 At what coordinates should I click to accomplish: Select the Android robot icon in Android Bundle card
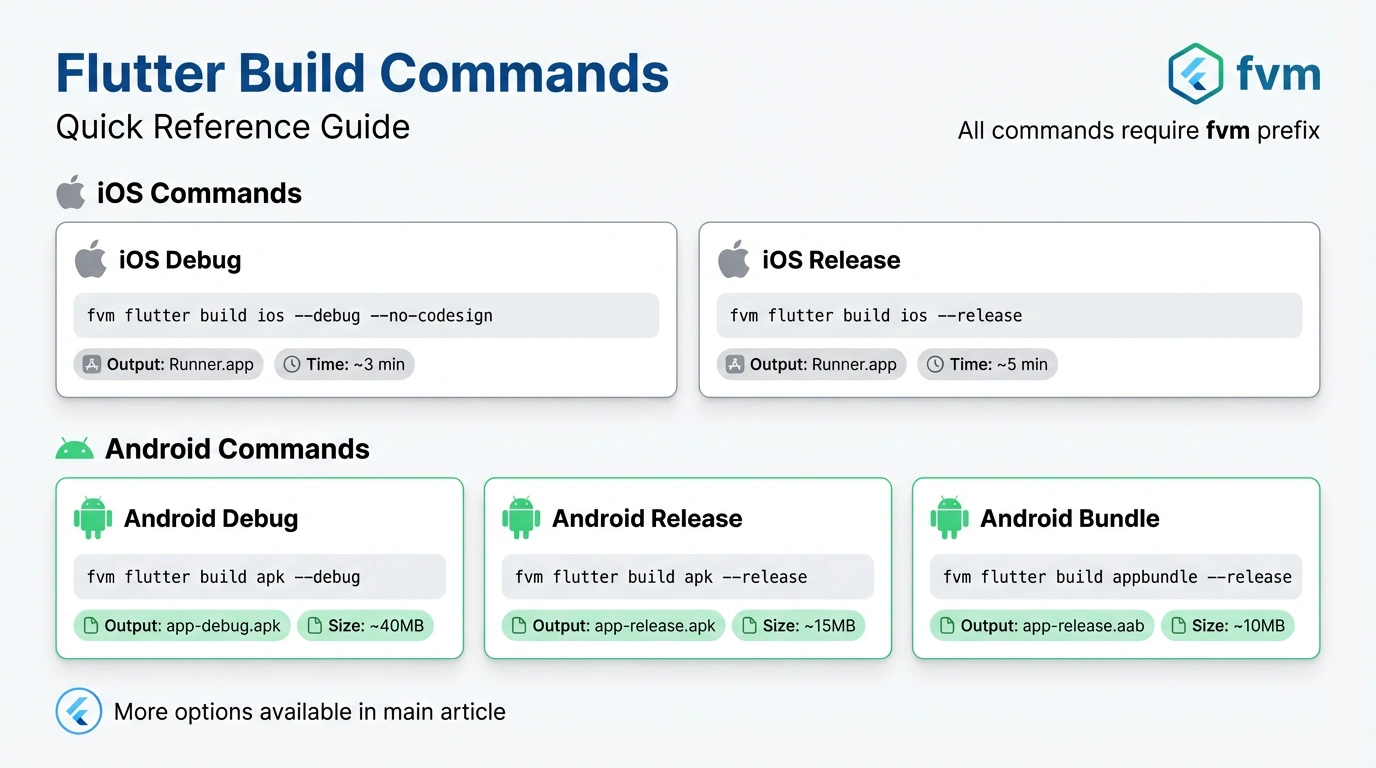949,518
